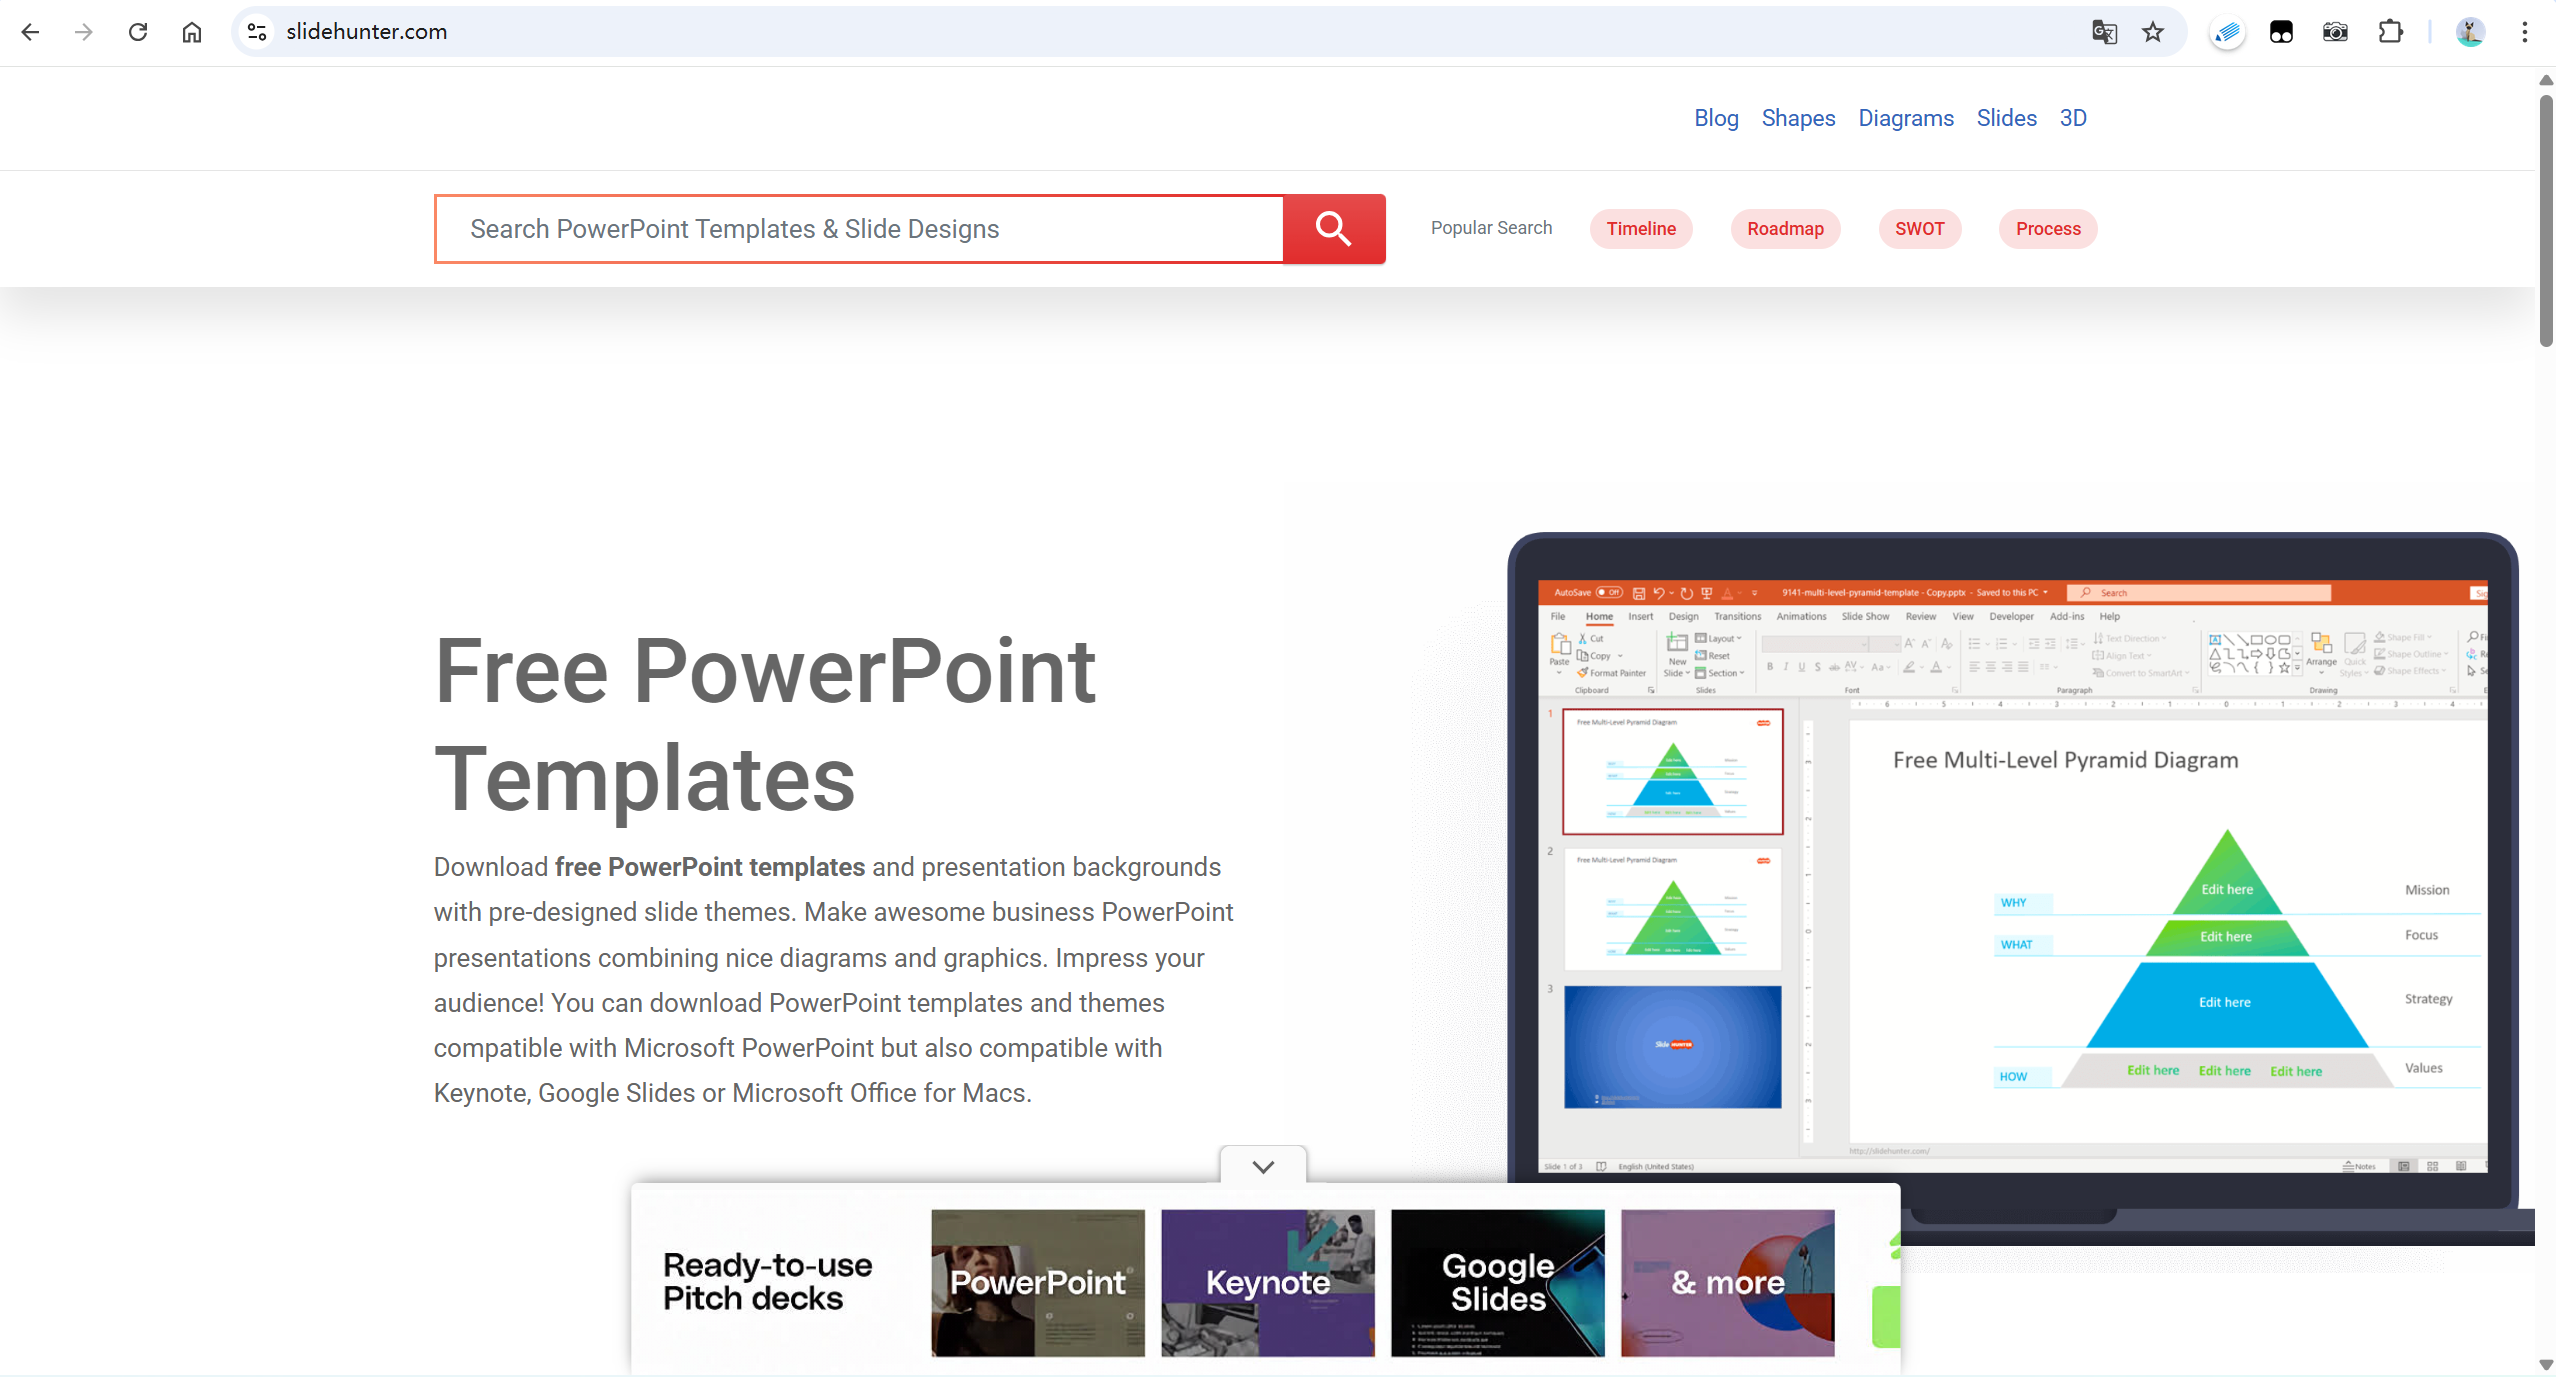This screenshot has height=1377, width=2556.
Task: View site information icon in address bar
Action: (257, 32)
